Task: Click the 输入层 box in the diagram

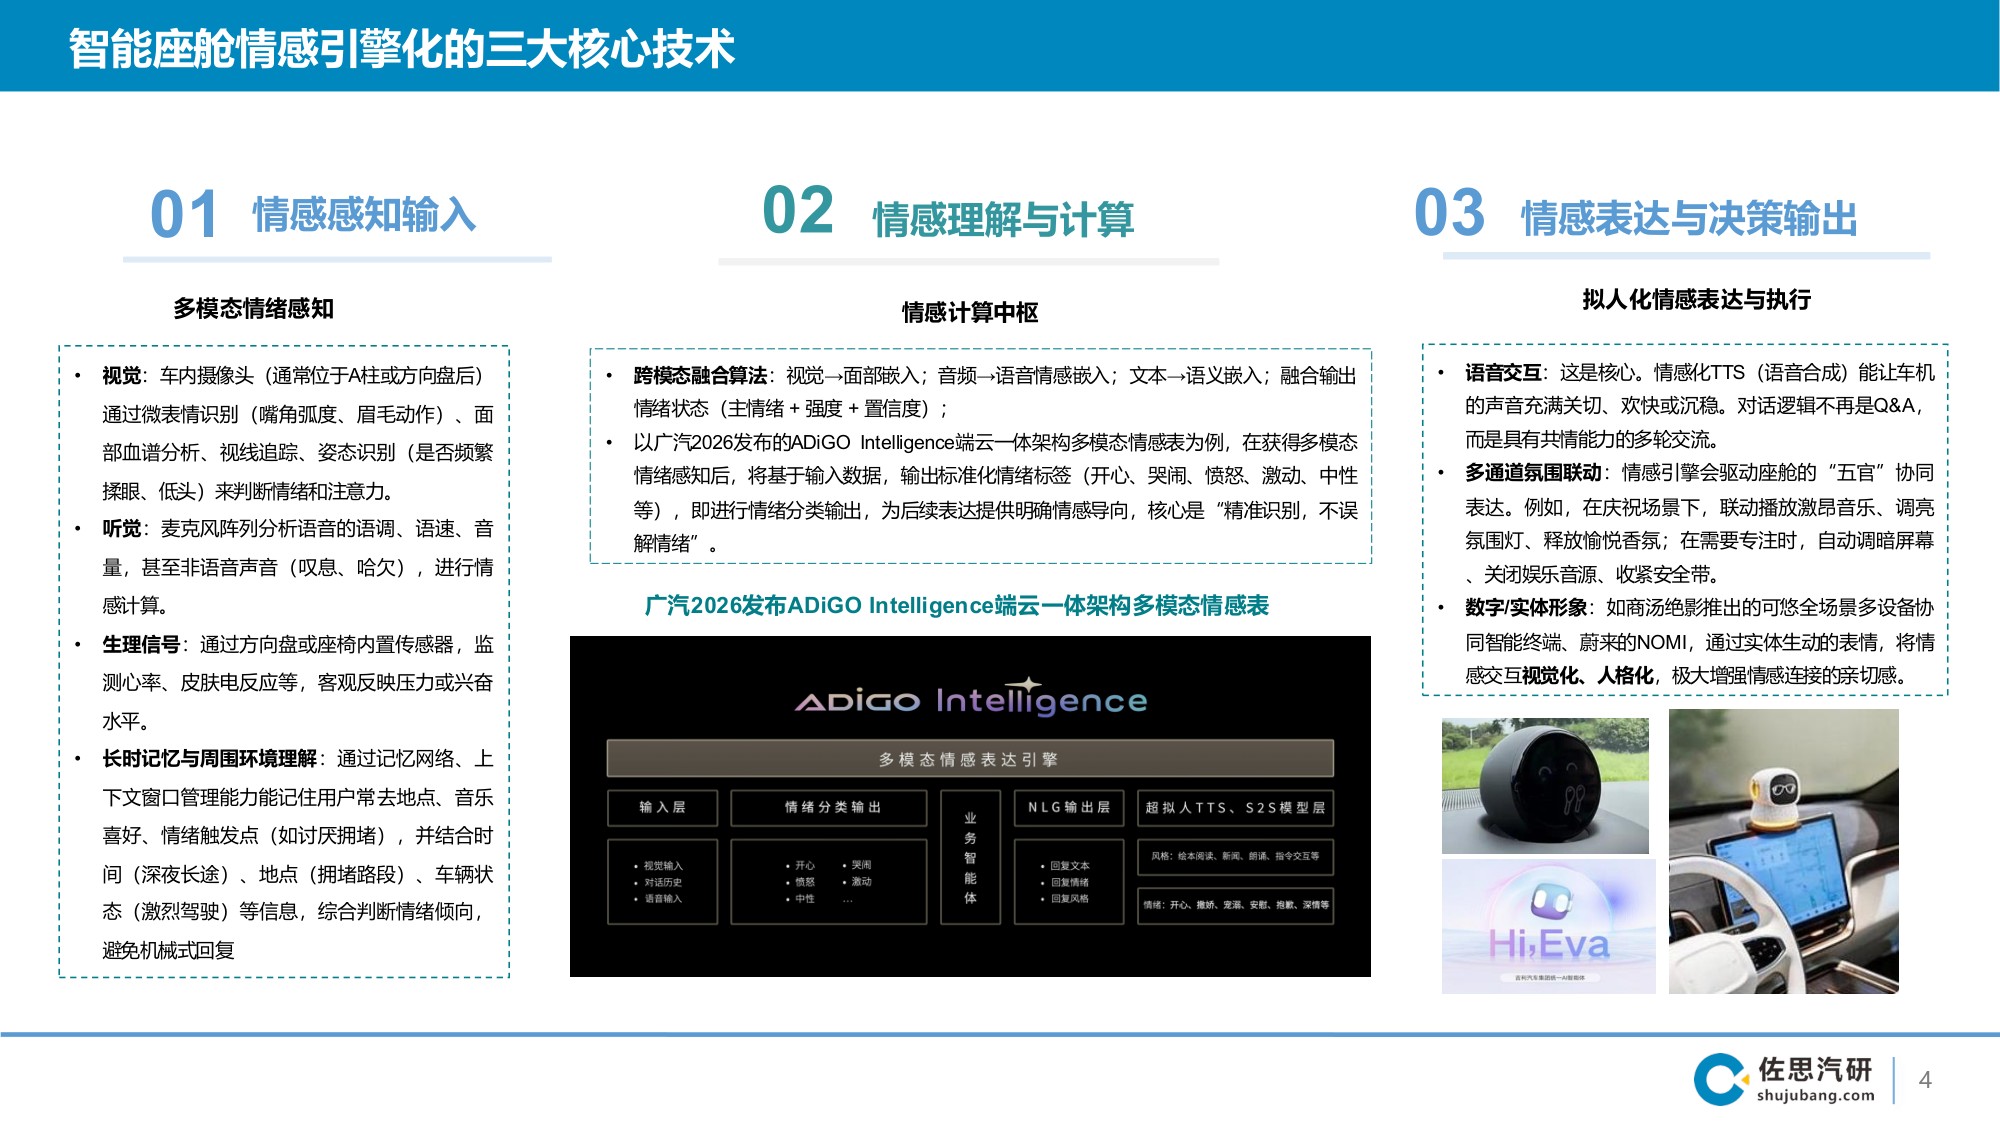Action: pyautogui.click(x=662, y=808)
